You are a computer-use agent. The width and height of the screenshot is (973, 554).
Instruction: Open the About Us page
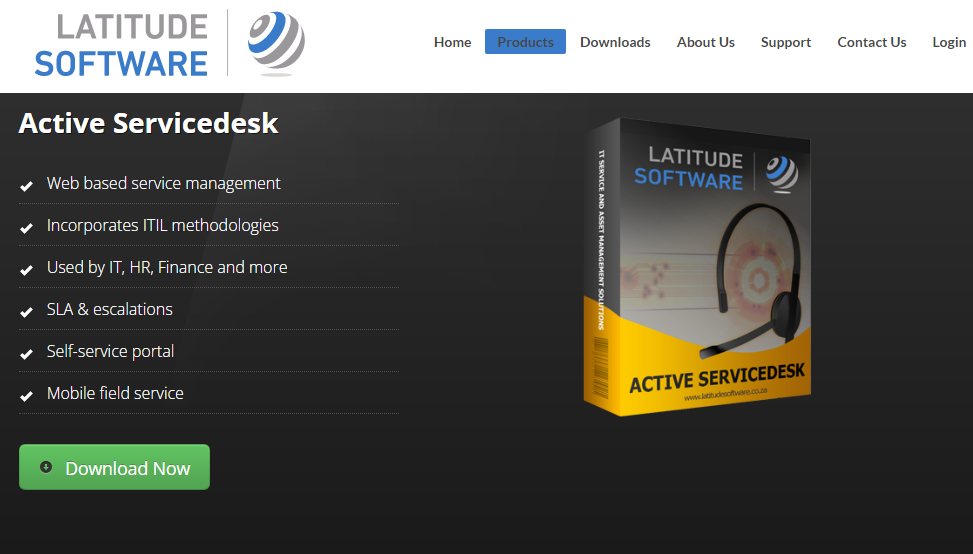pyautogui.click(x=706, y=42)
